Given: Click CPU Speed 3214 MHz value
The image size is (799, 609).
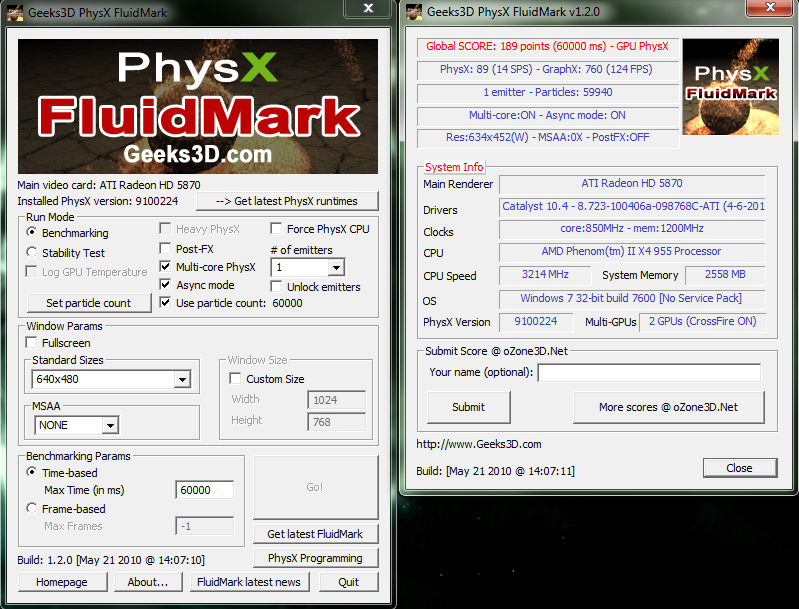Looking at the screenshot, I should [x=545, y=275].
